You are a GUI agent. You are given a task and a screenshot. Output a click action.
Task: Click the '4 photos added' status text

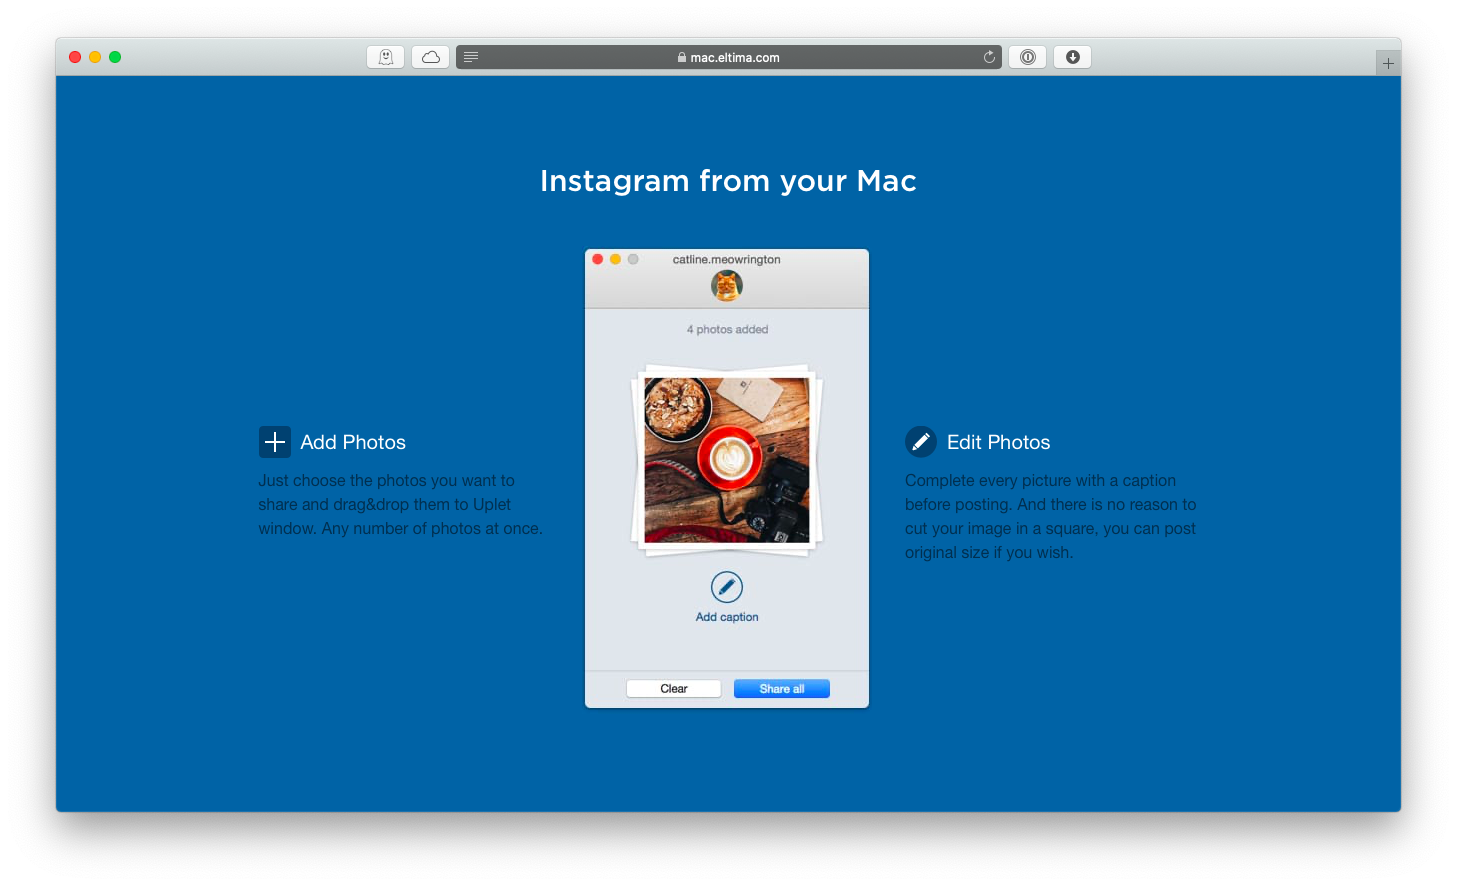(727, 329)
